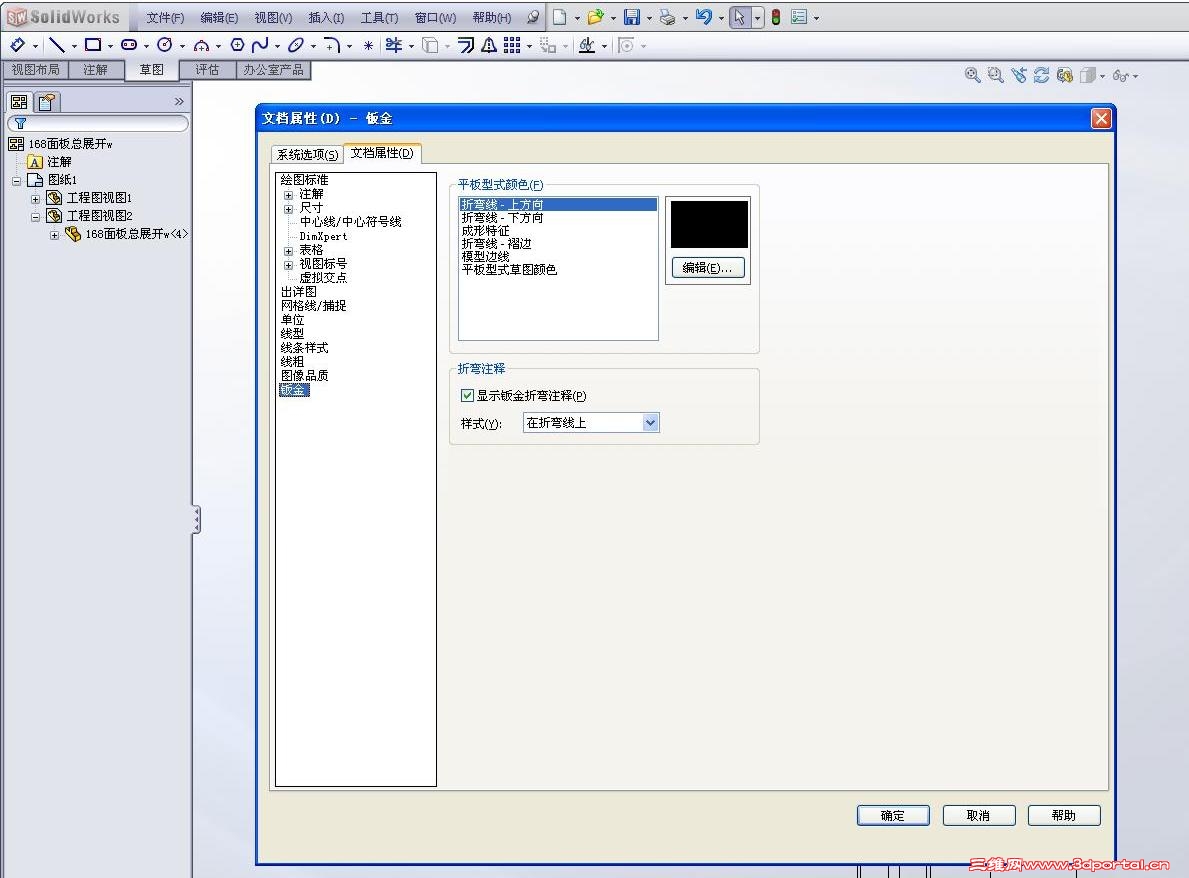This screenshot has width=1189, height=878.
Task: Expand 168面板总展开w<4> in the feature tree
Action: point(54,235)
